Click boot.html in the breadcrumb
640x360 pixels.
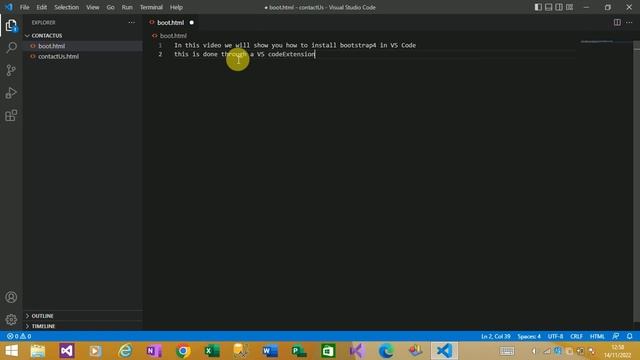point(173,36)
